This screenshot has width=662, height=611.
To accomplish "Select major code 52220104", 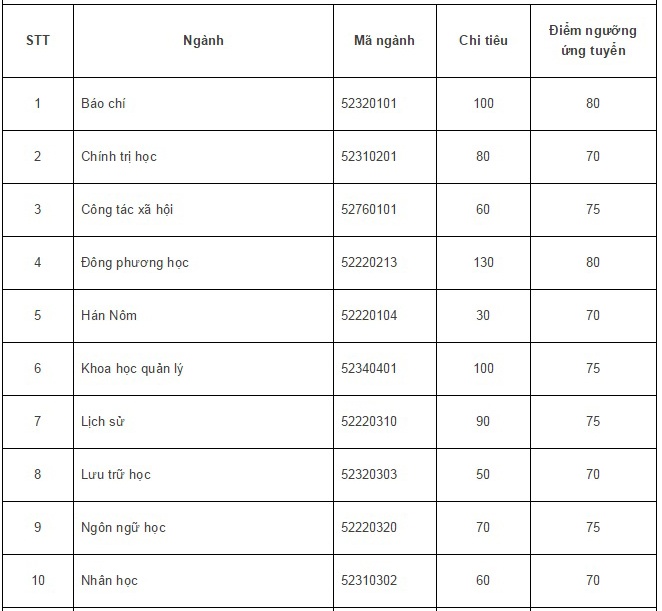I will pyautogui.click(x=369, y=316).
